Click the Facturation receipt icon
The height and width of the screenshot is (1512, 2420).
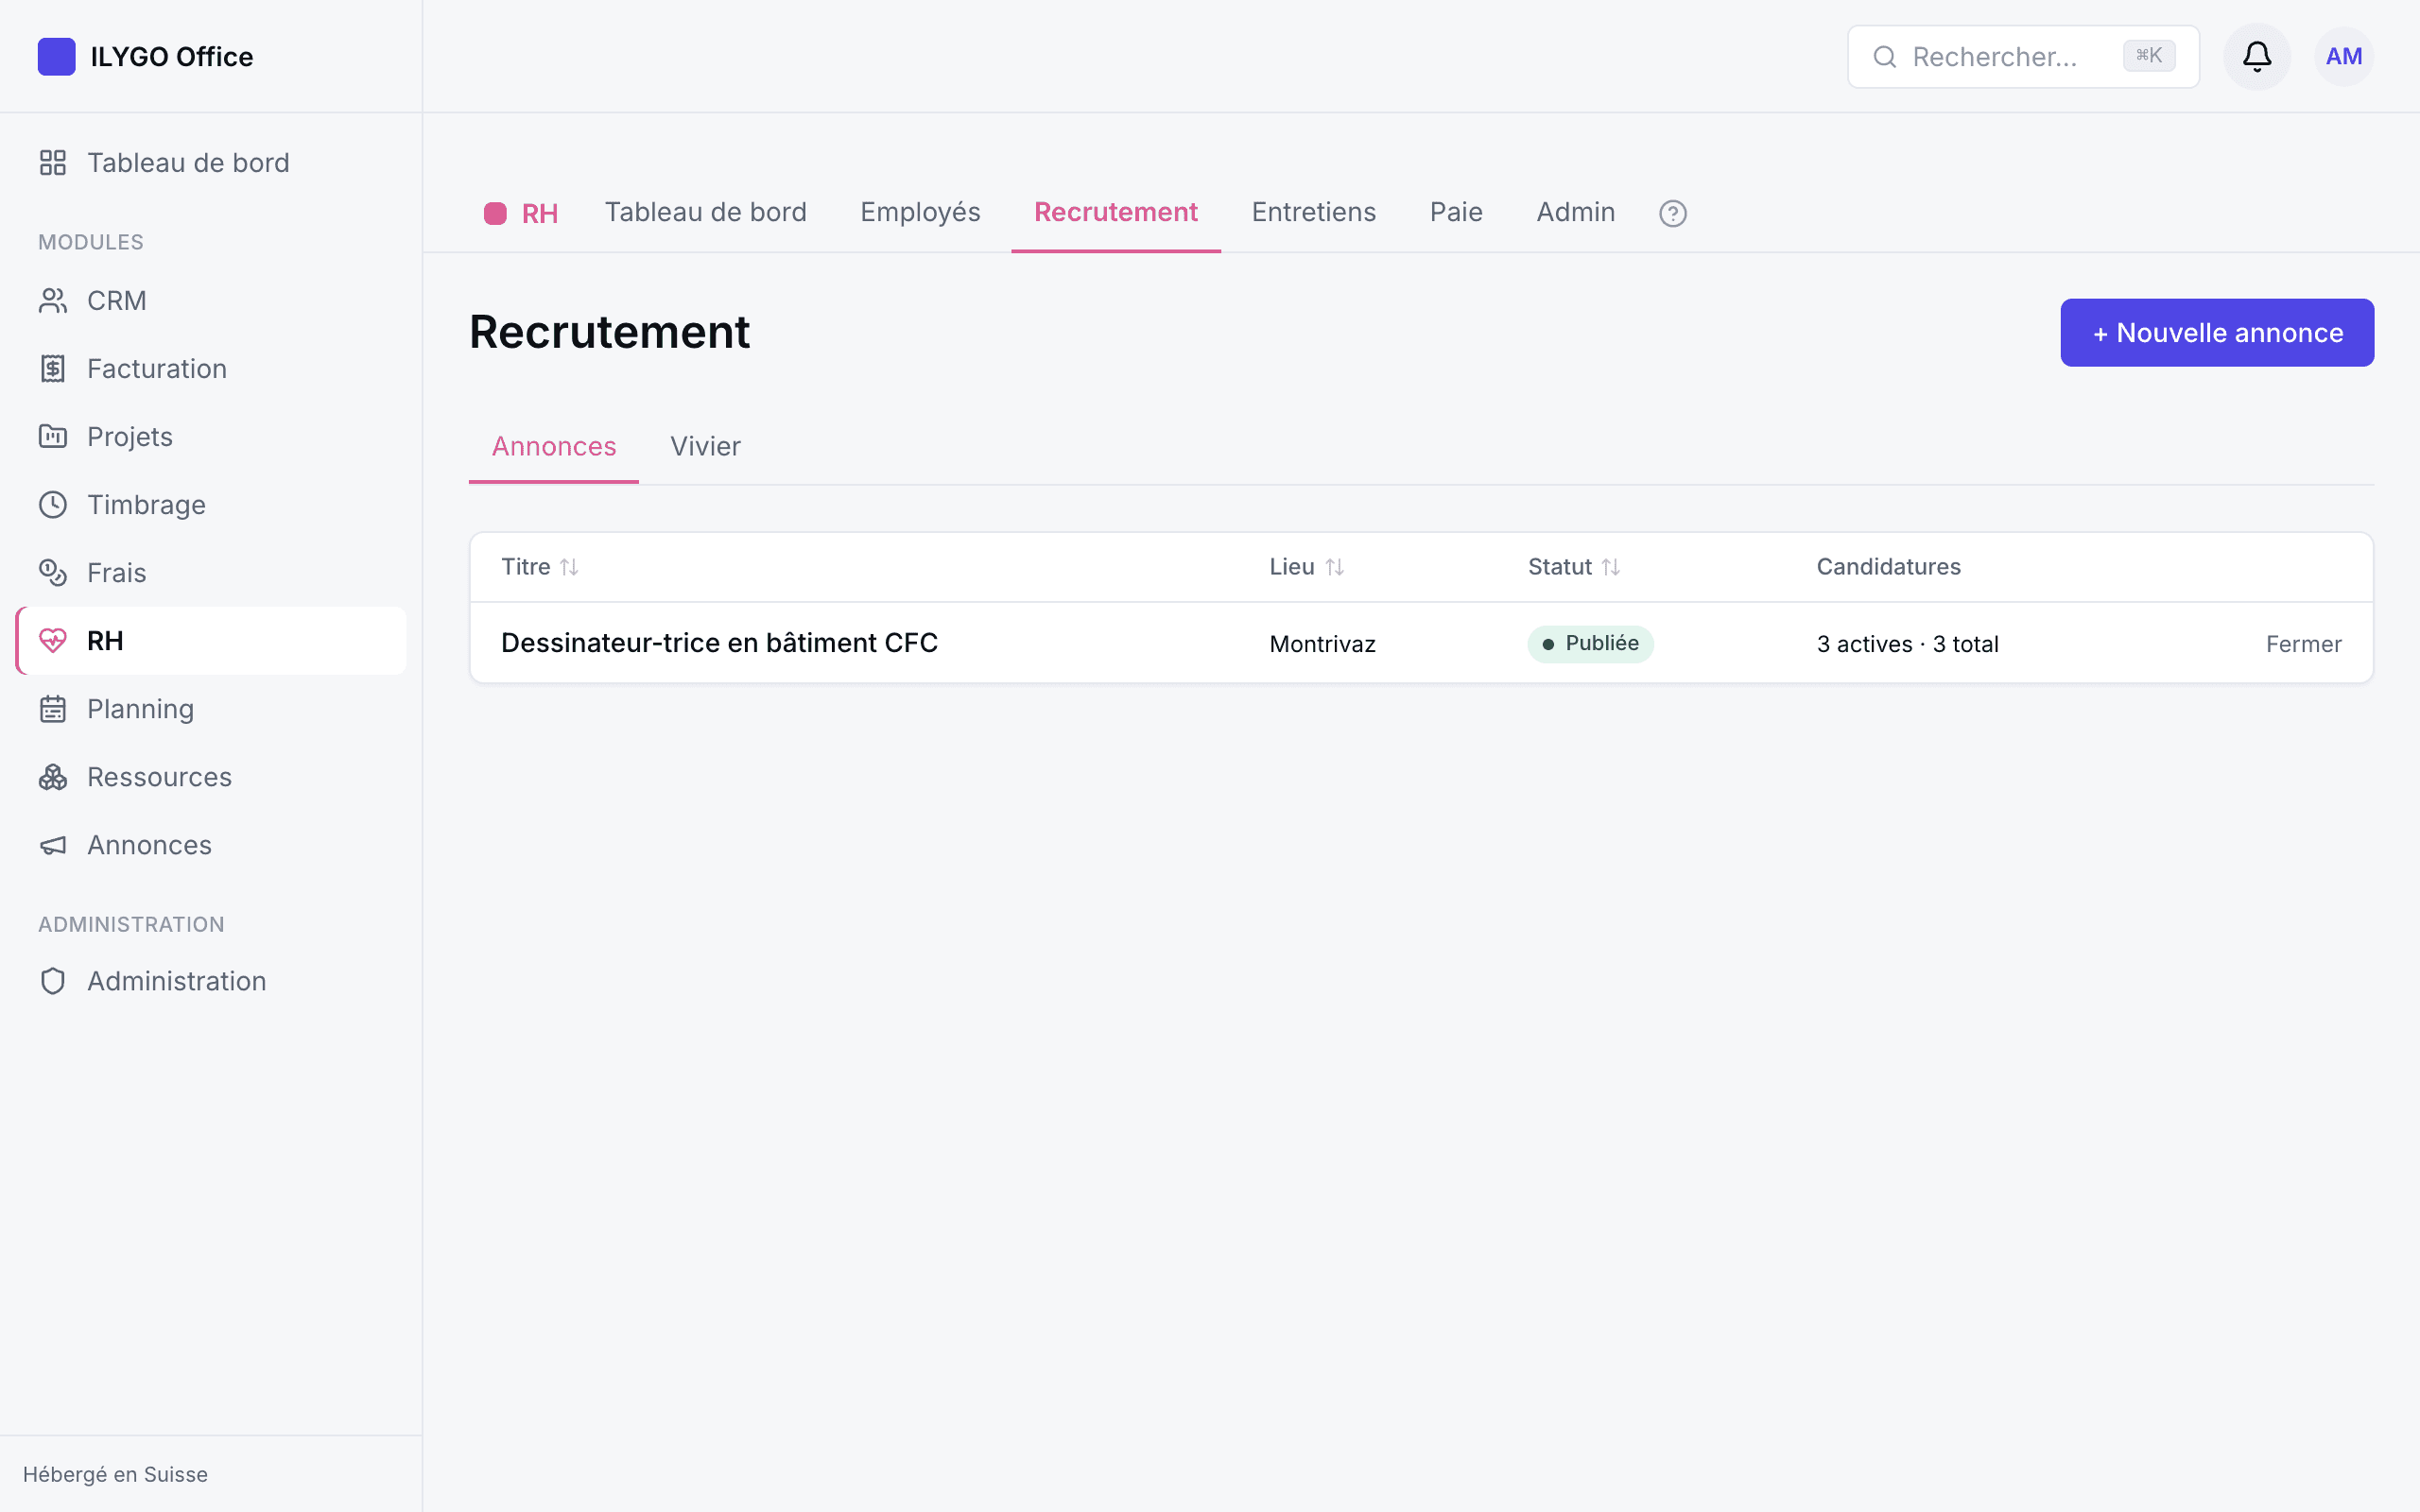click(x=53, y=369)
